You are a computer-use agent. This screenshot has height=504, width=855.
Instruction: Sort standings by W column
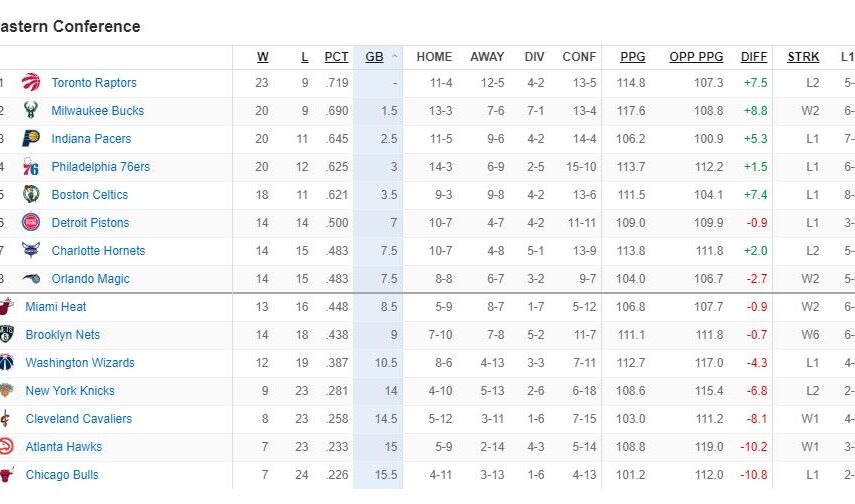click(x=263, y=57)
